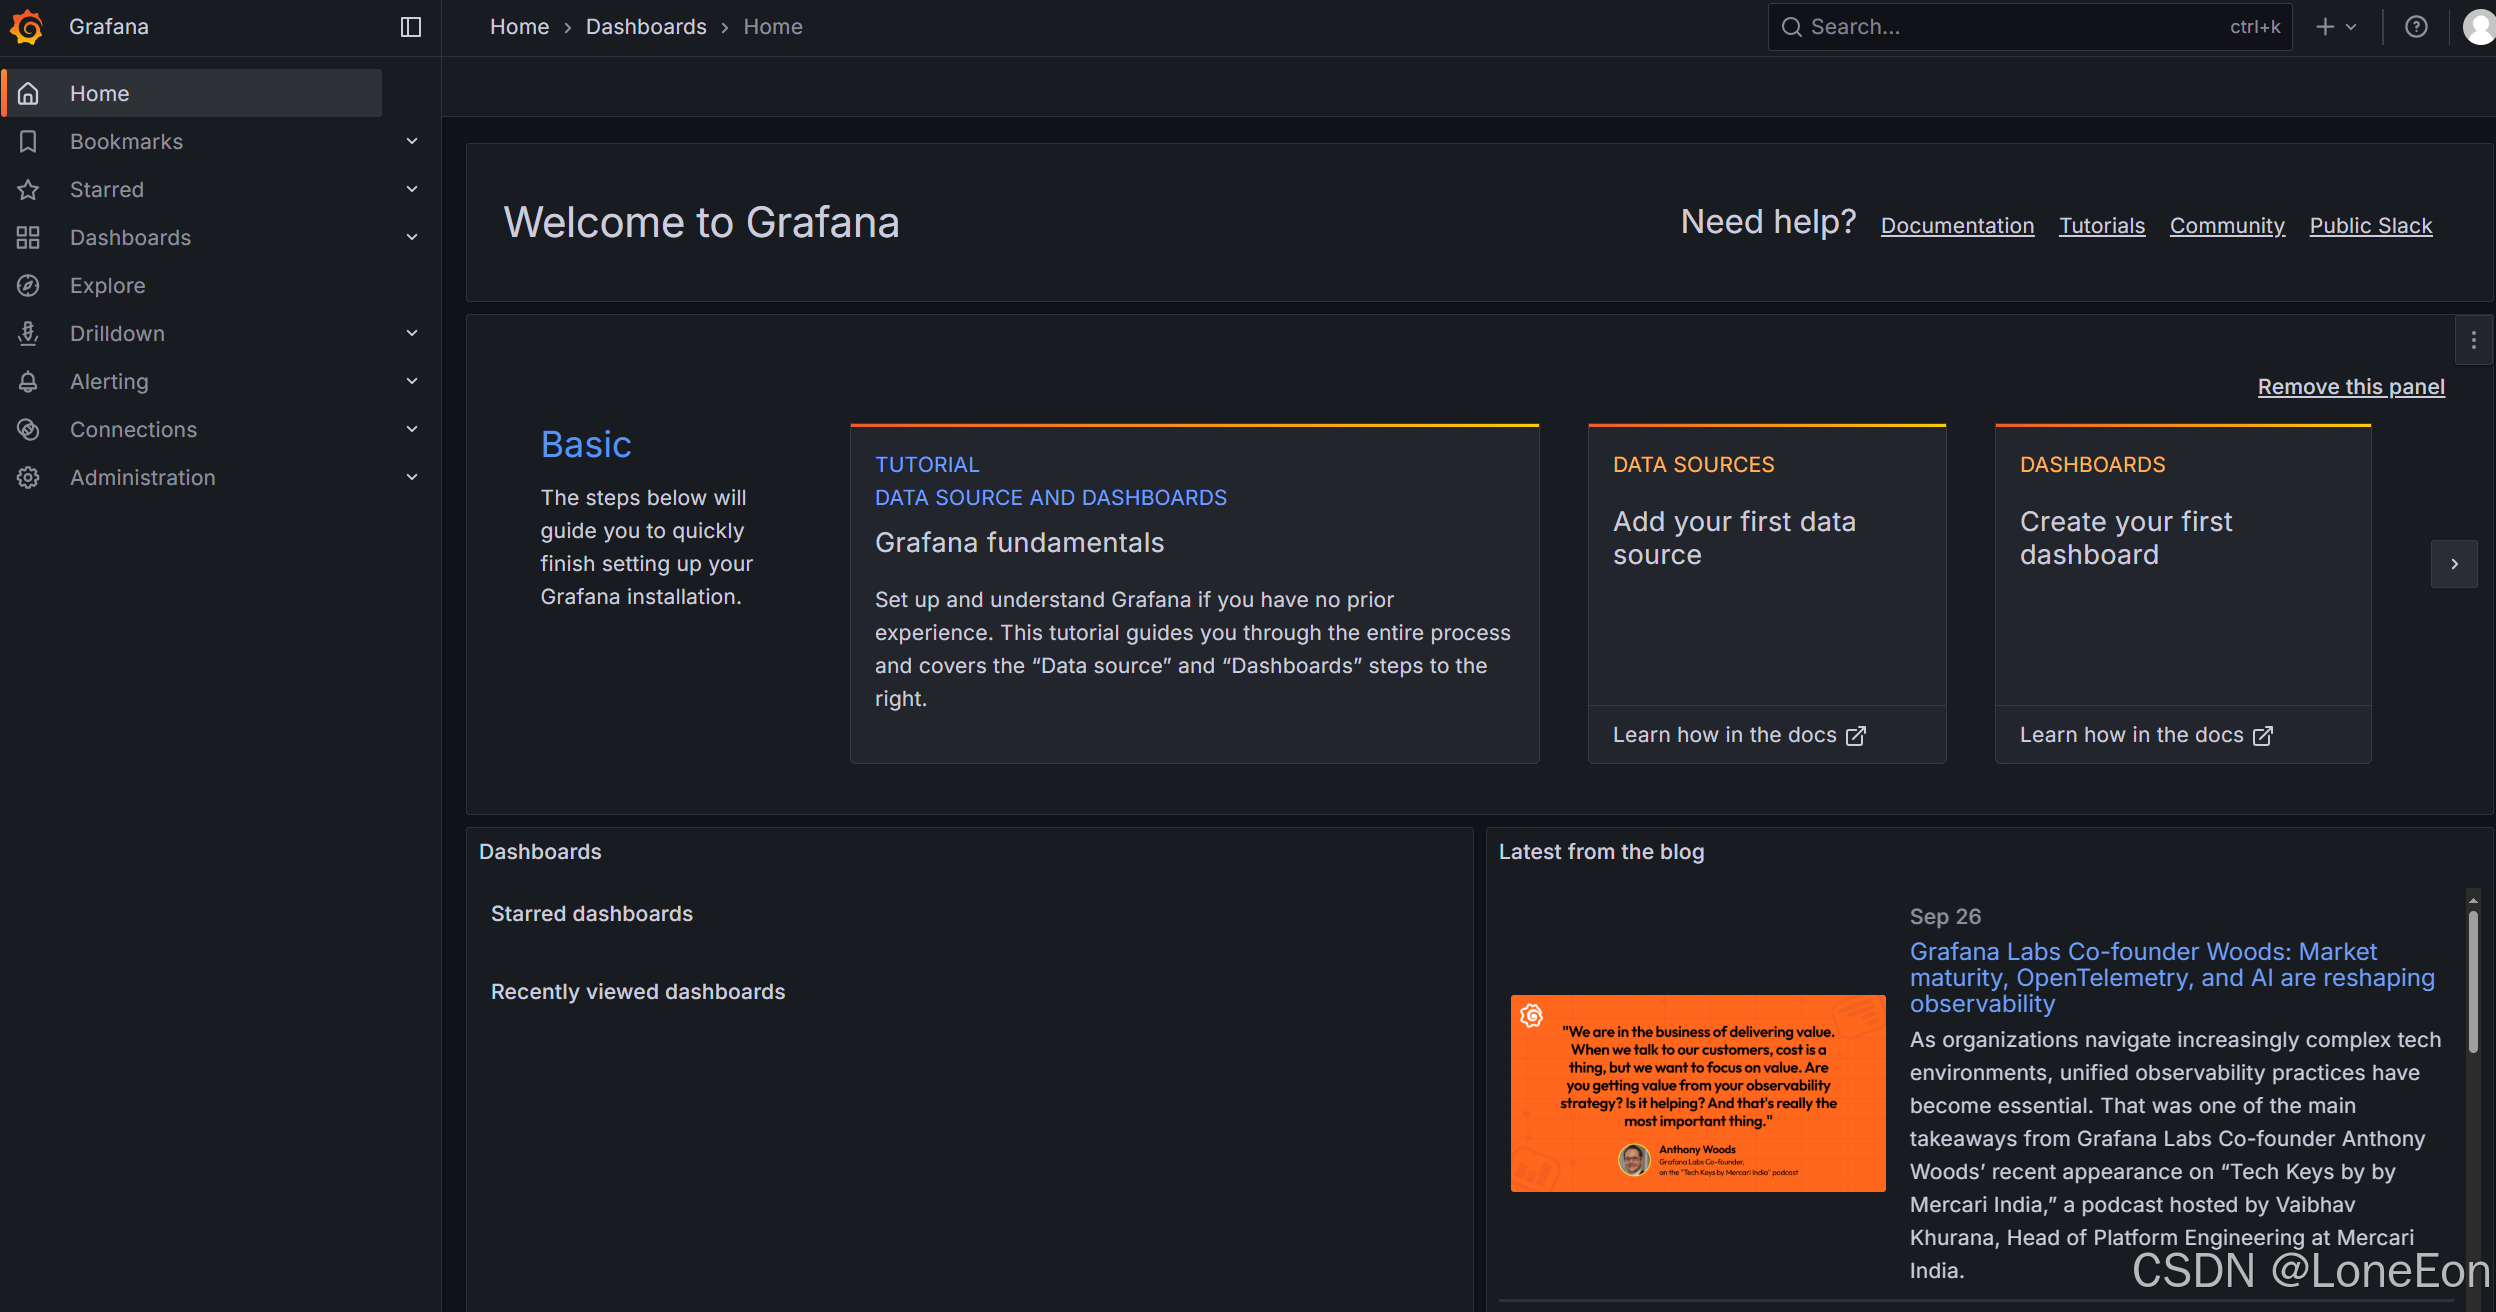Screen dimensions: 2496x1312
Task: Expand the Drilldown section chevron
Action: pyautogui.click(x=412, y=333)
